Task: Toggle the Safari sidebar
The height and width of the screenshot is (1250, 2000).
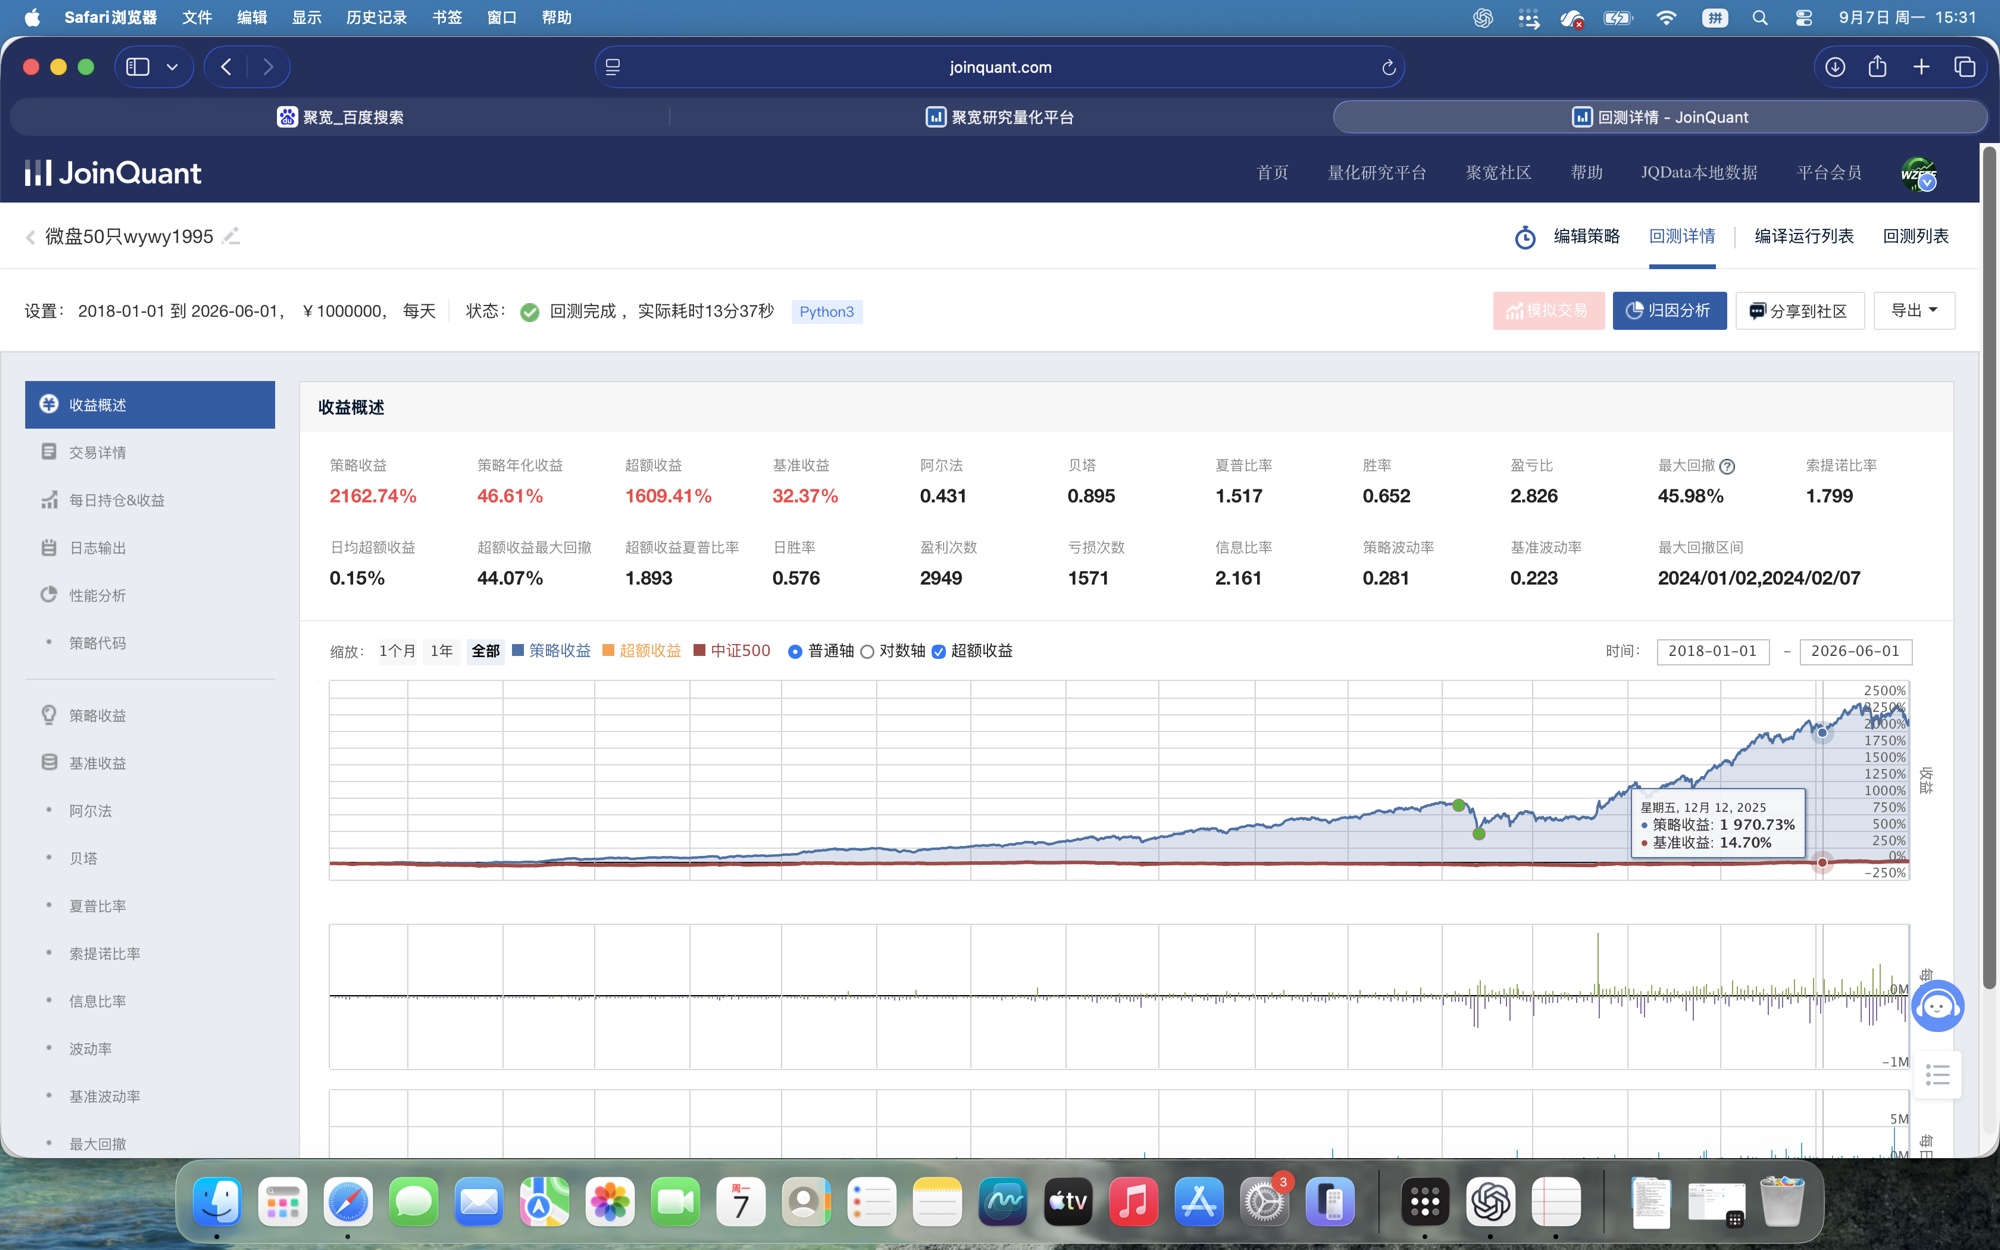Action: 138,67
